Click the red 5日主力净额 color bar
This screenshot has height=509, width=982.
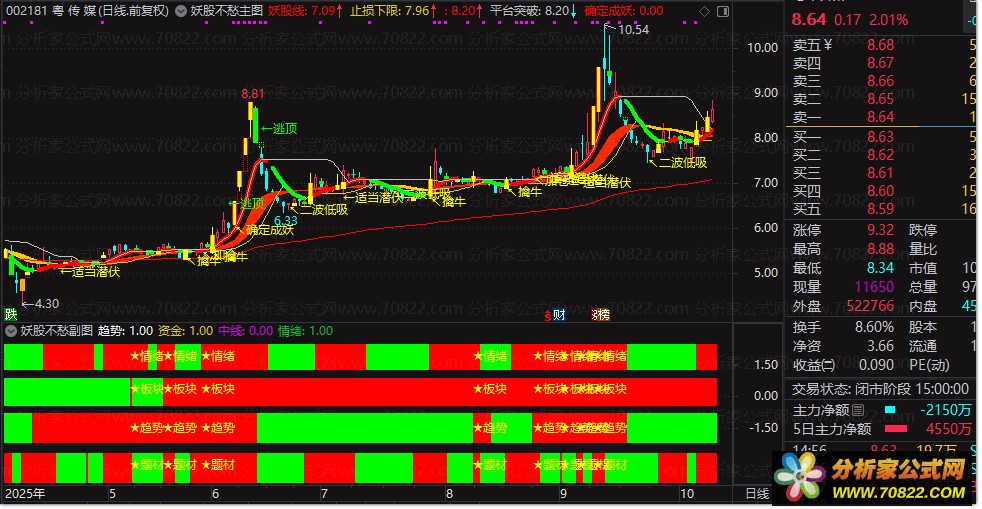[x=896, y=429]
